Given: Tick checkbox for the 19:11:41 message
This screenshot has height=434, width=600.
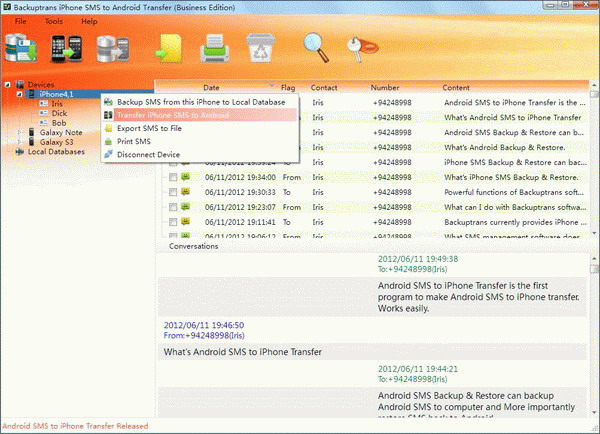Looking at the screenshot, I should (173, 222).
